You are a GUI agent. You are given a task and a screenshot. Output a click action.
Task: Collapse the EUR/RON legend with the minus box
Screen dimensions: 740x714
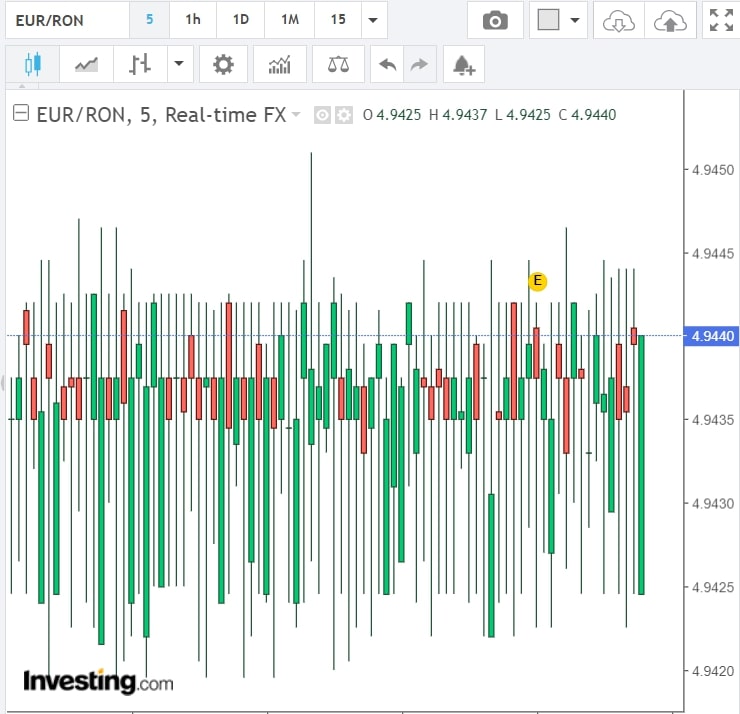20,115
